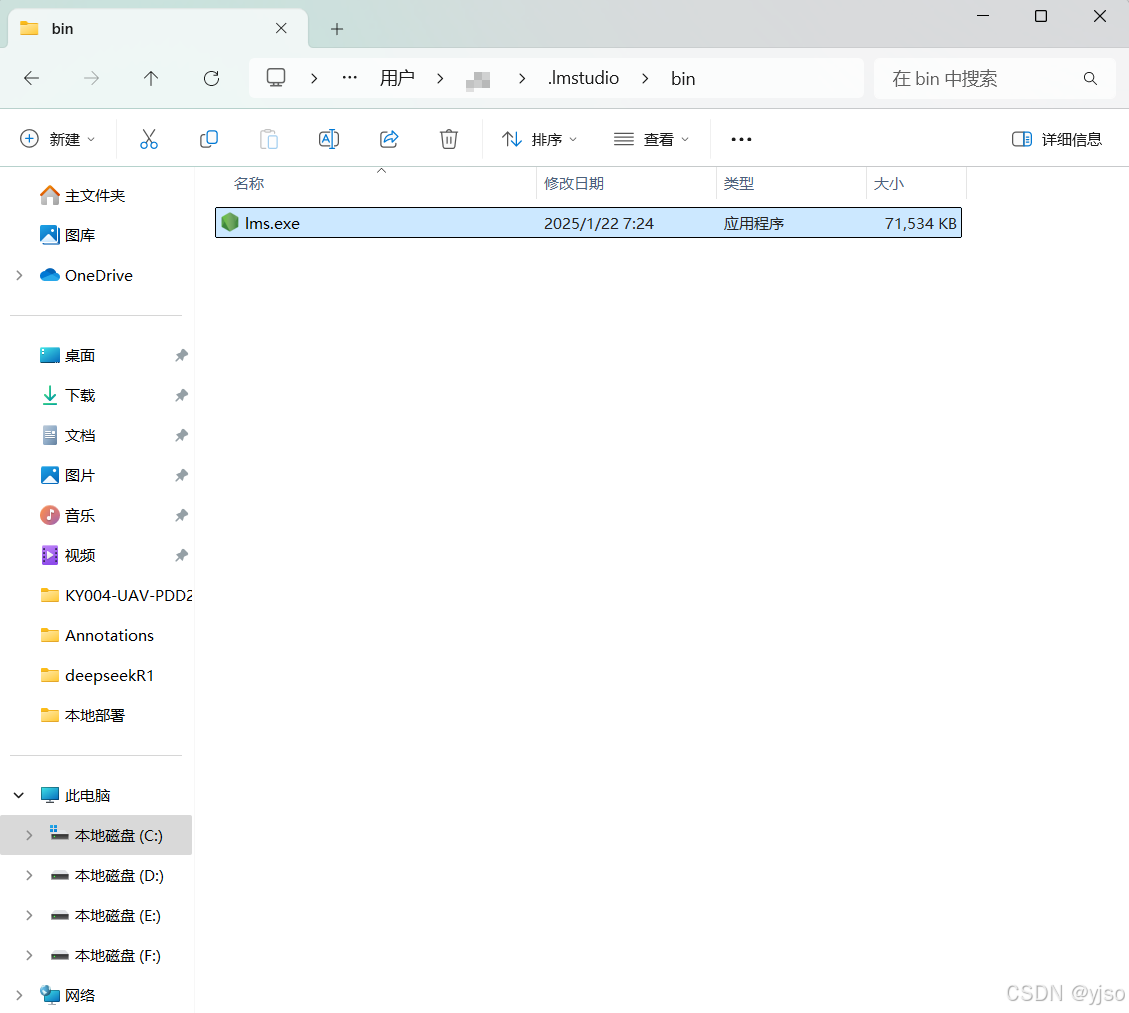Expand chevron after 用户 breadcrumb

coord(440,78)
